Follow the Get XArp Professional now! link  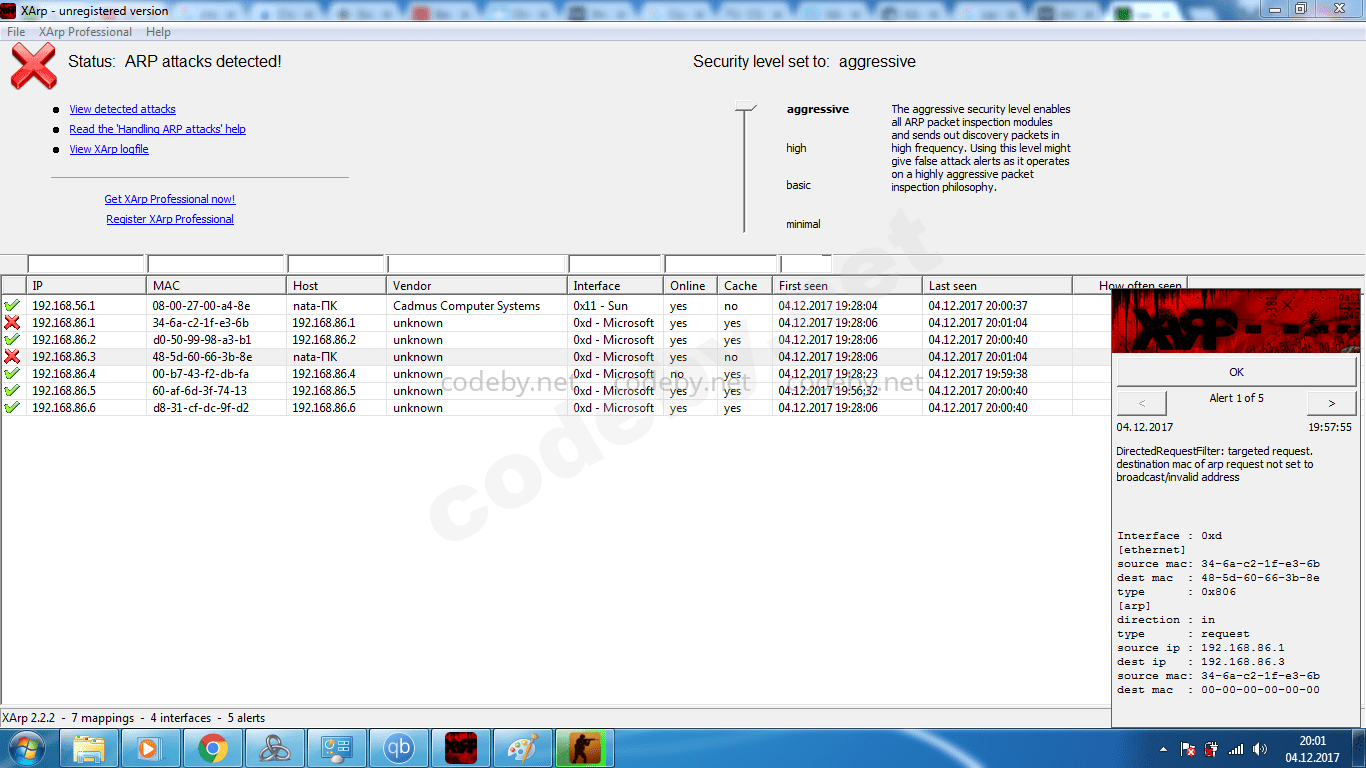(170, 199)
